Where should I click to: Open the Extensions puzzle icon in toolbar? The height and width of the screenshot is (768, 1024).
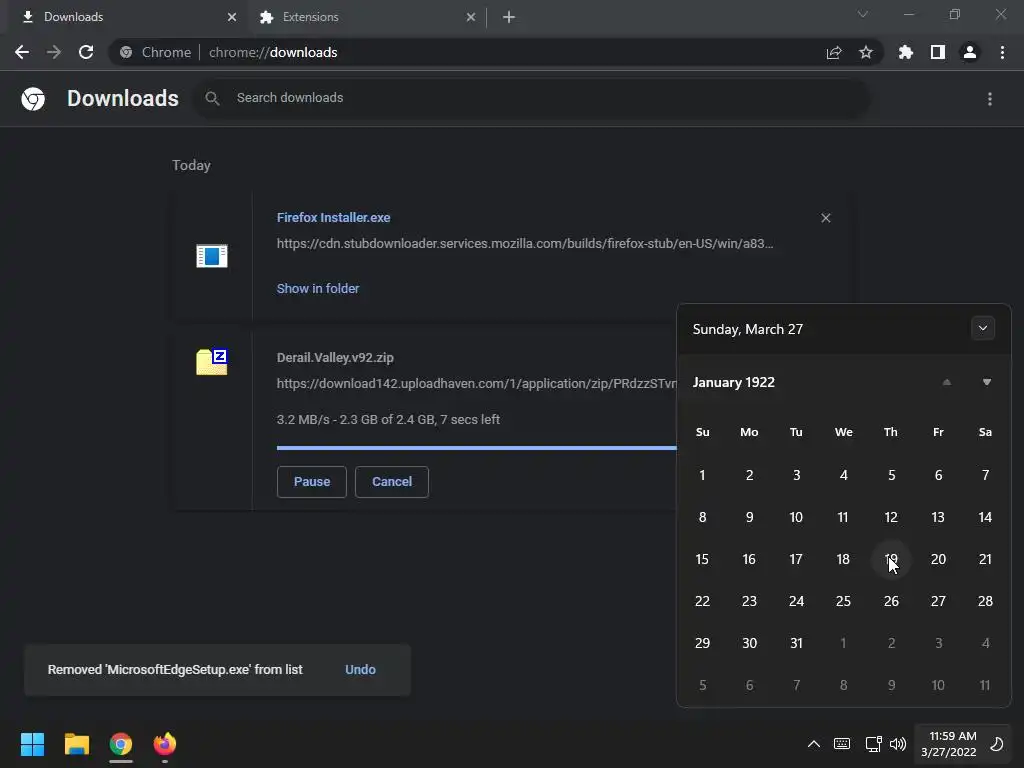[906, 52]
